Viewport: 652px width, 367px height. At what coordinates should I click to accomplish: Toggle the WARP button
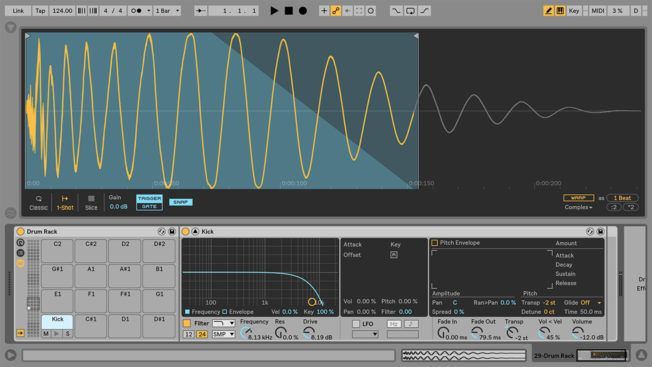coord(578,198)
